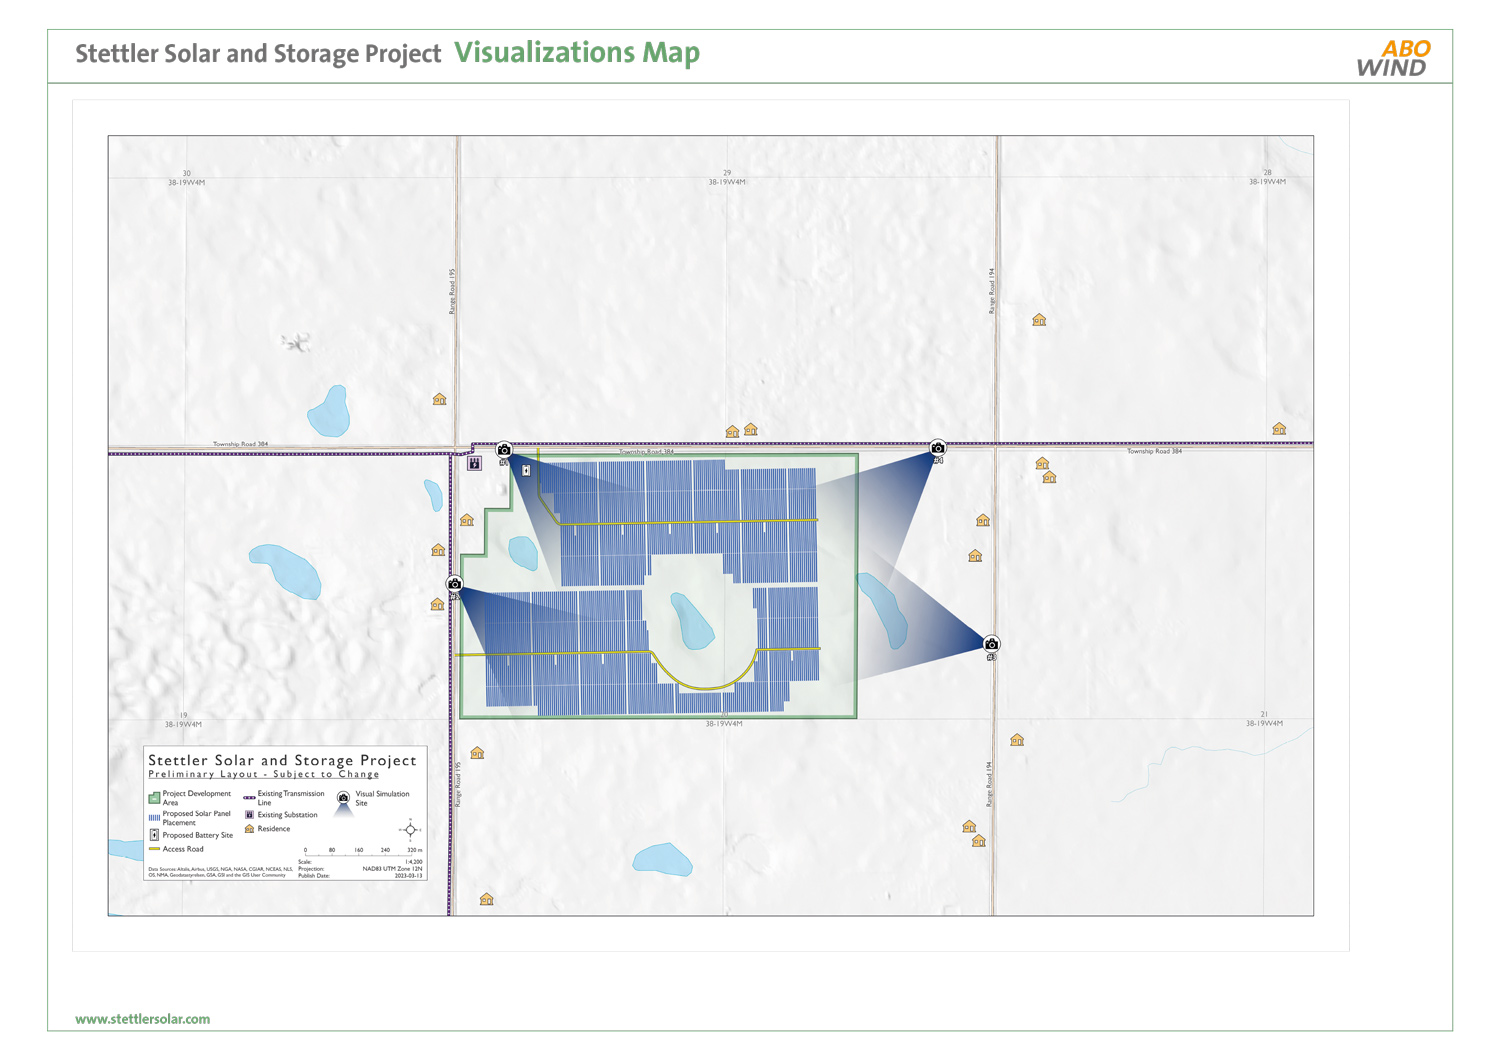Click the Residence legend label
This screenshot has height=1060, width=1500.
click(x=274, y=828)
